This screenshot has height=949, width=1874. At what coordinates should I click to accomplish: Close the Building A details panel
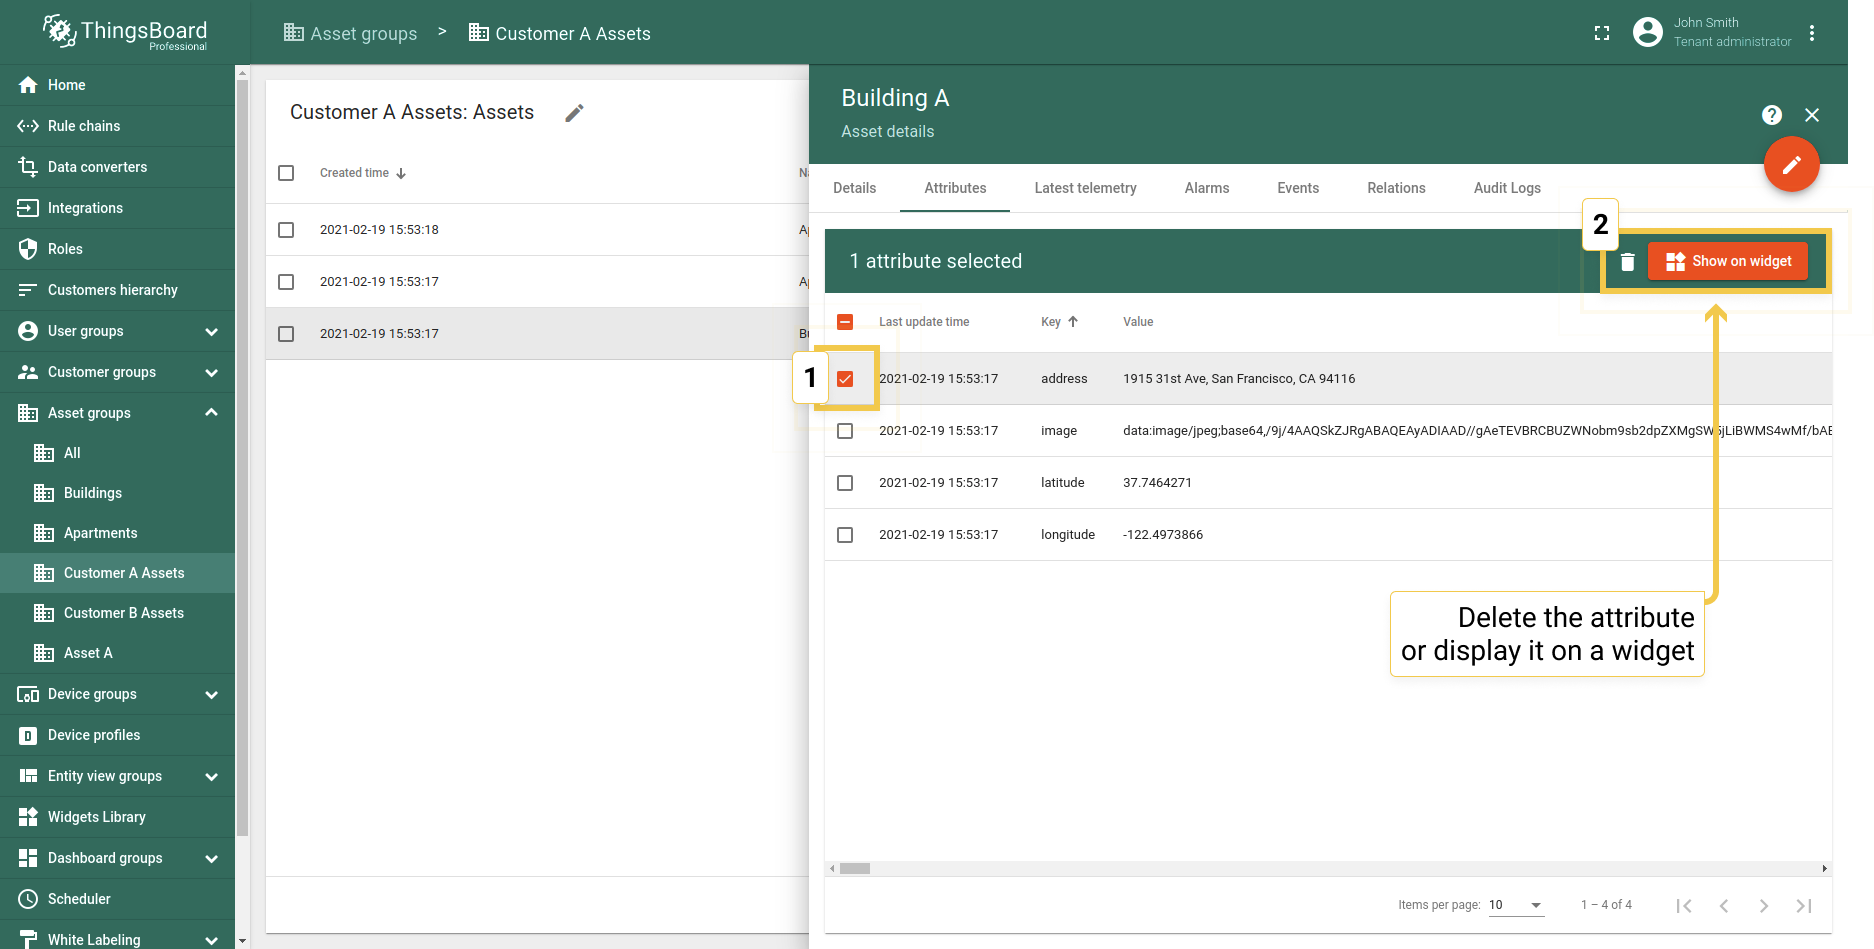1812,115
